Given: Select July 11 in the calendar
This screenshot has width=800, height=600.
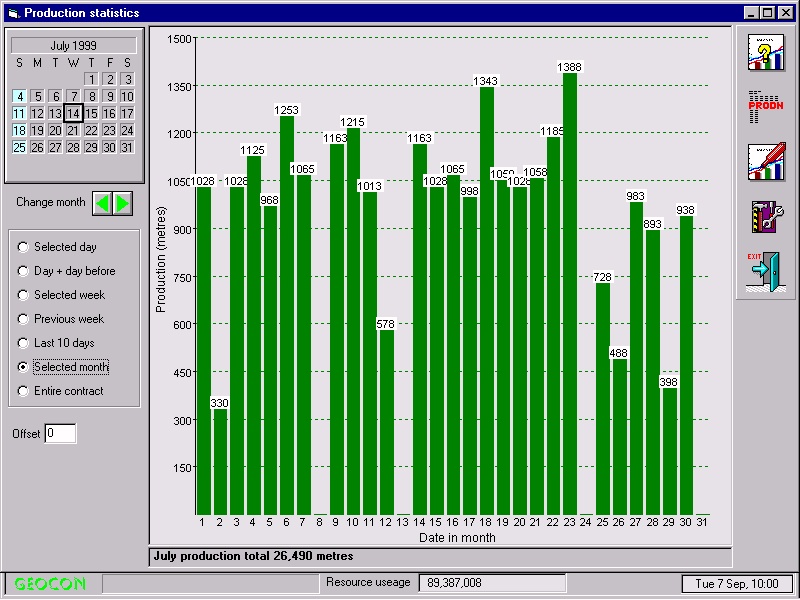Looking at the screenshot, I should 19,113.
